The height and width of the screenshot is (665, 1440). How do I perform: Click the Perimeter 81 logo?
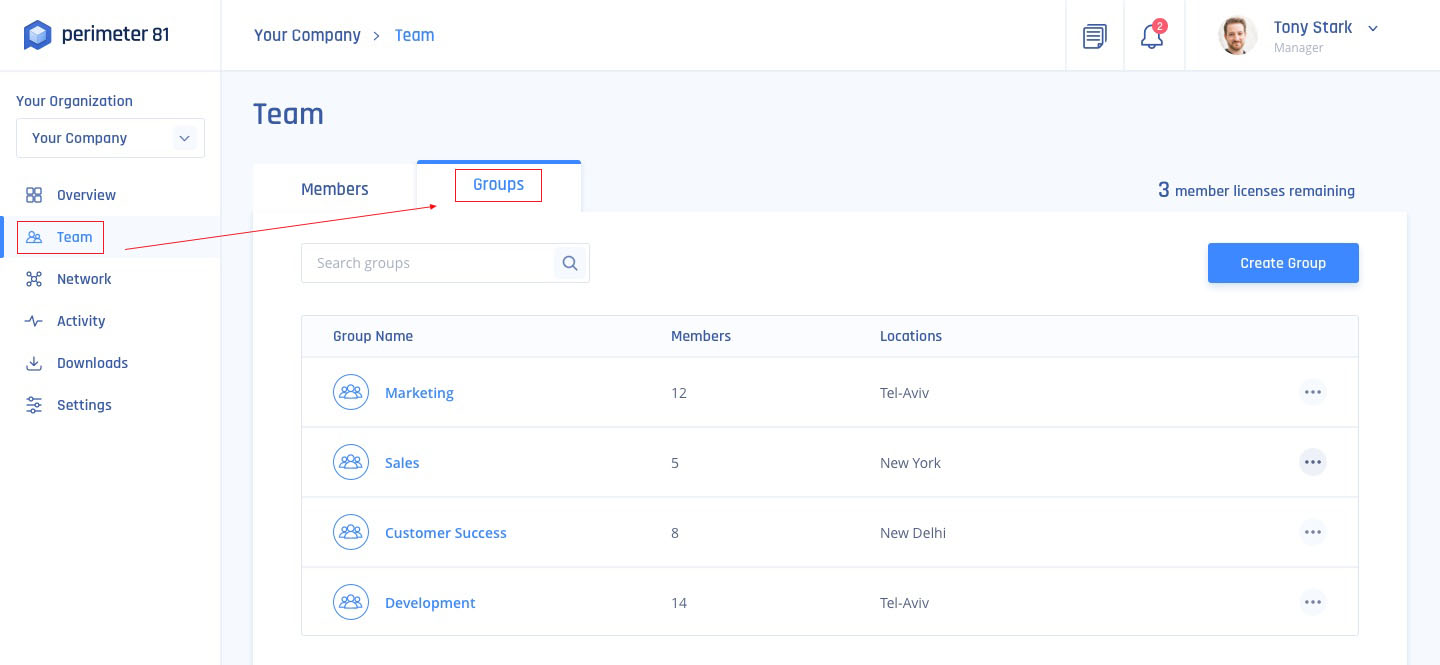pyautogui.click(x=96, y=35)
